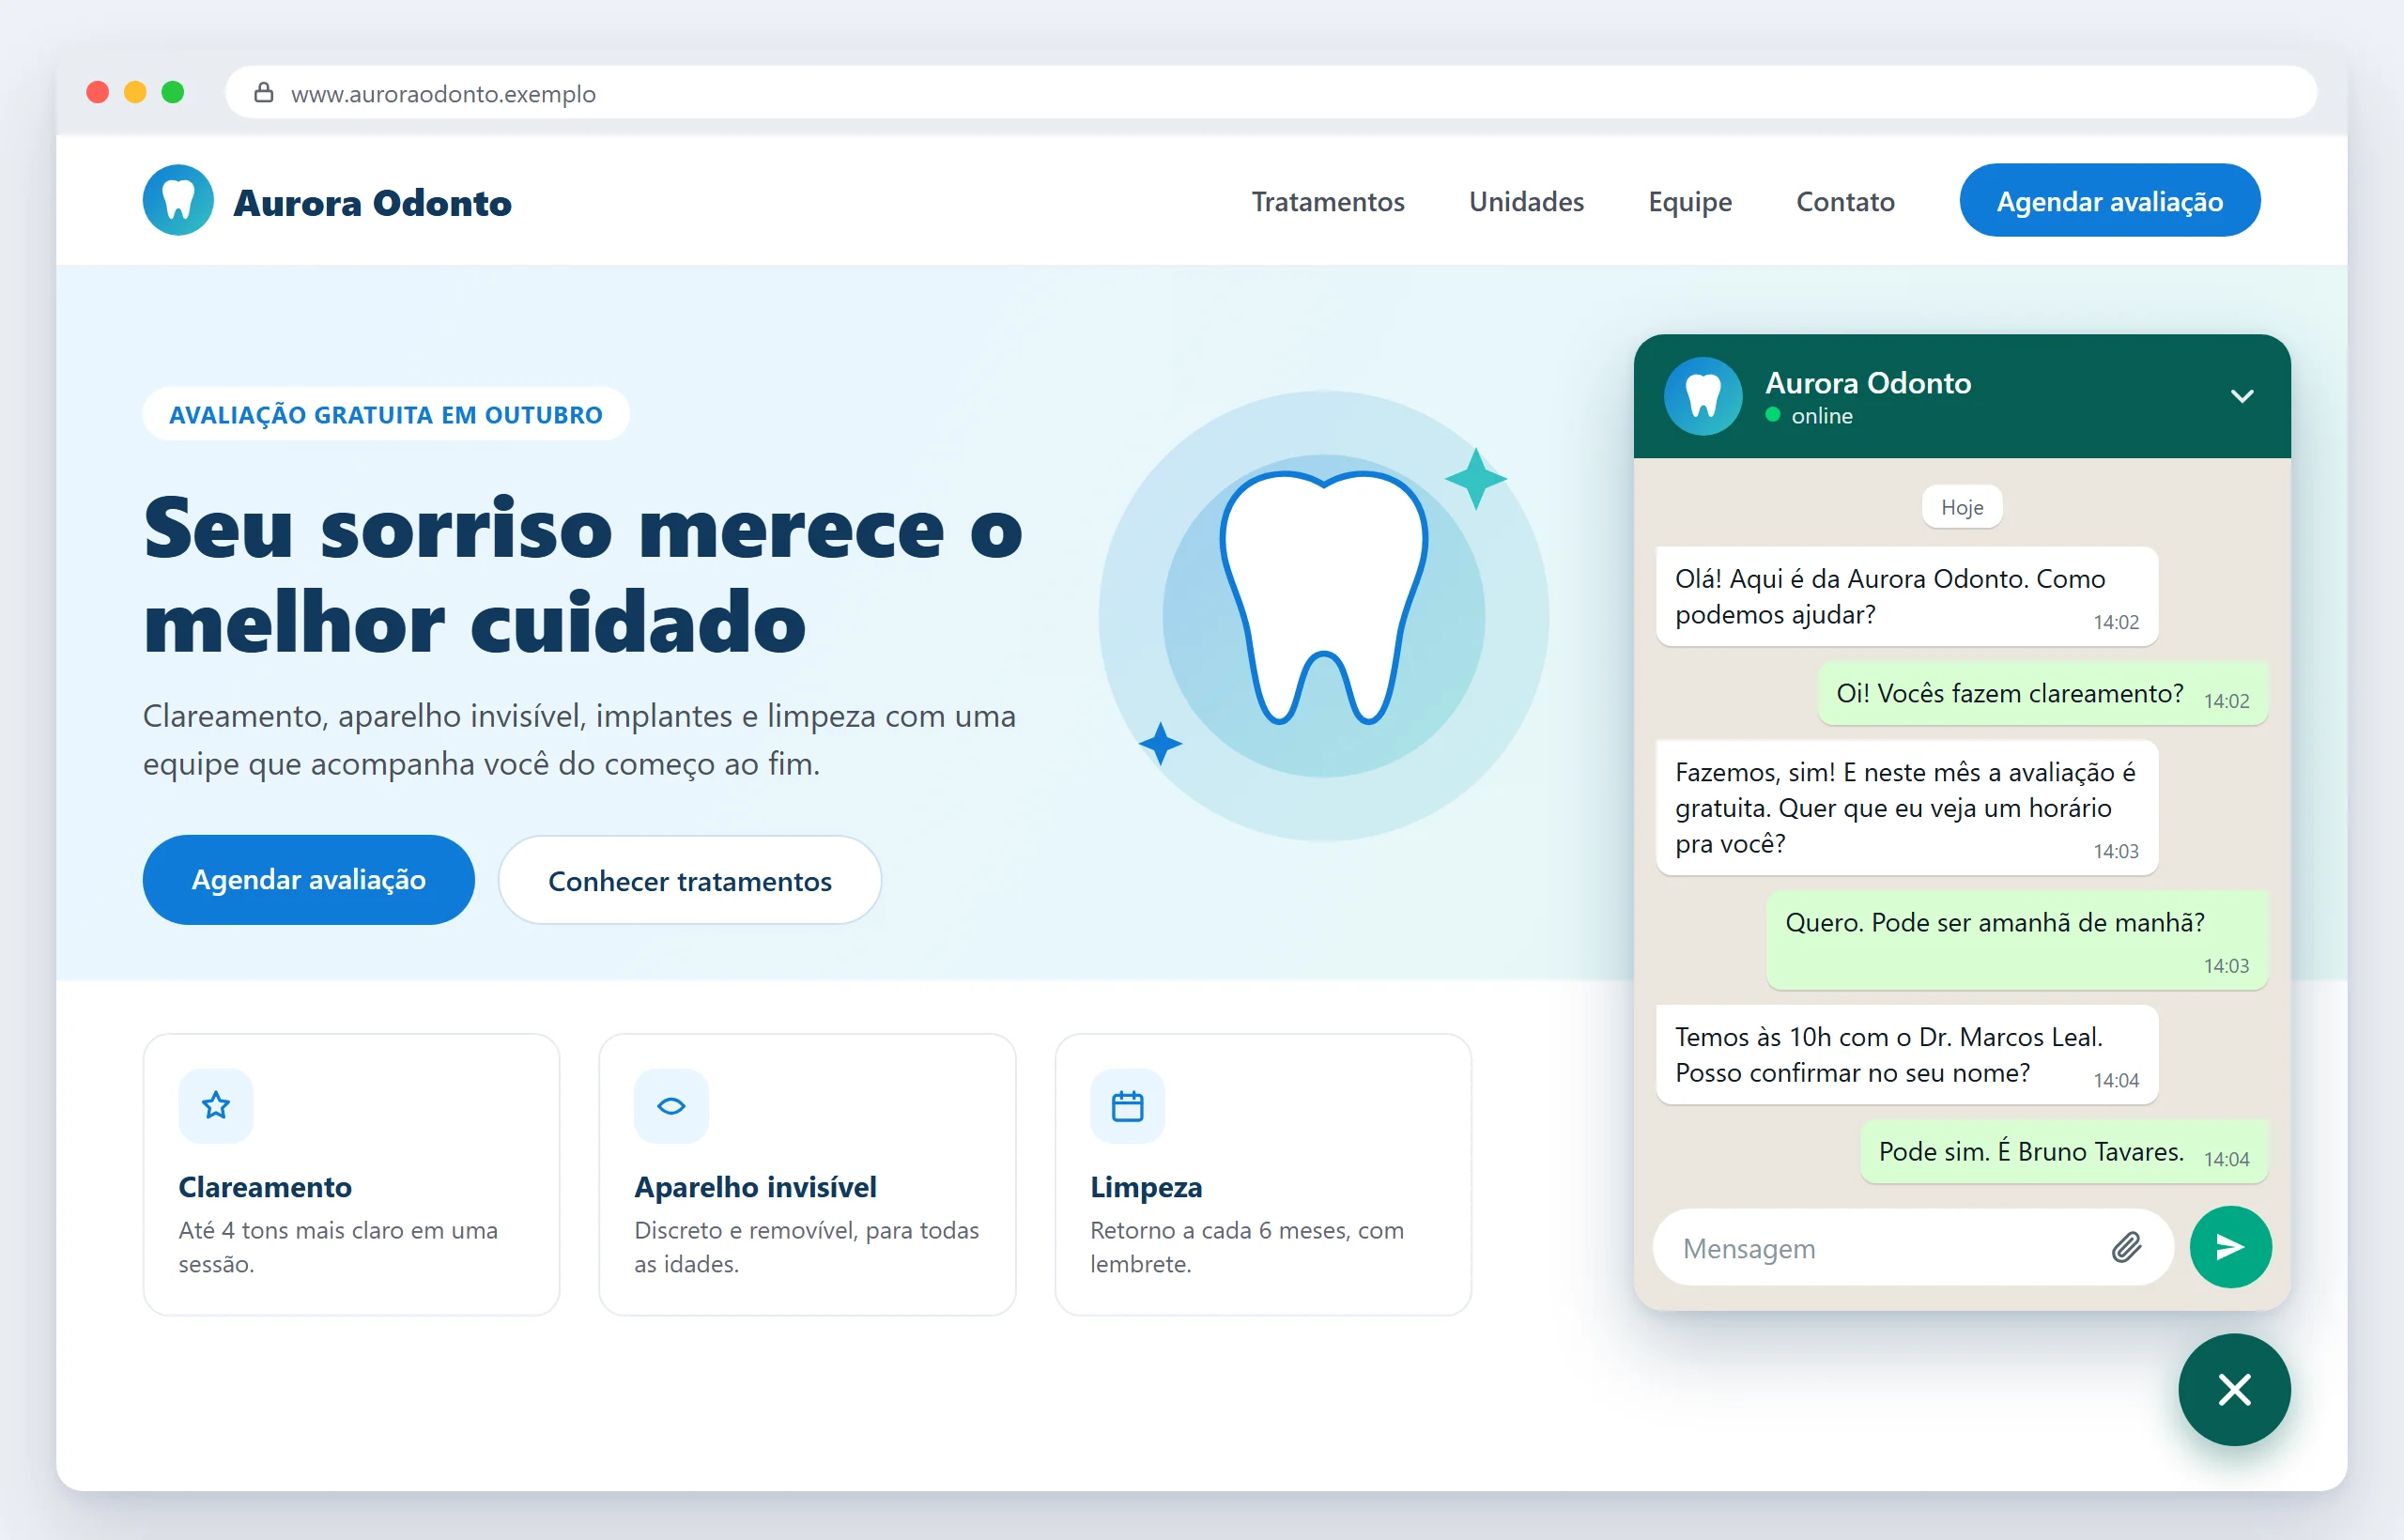Image resolution: width=2404 pixels, height=1540 pixels.
Task: Open the Equipe menu item
Action: (x=1690, y=201)
